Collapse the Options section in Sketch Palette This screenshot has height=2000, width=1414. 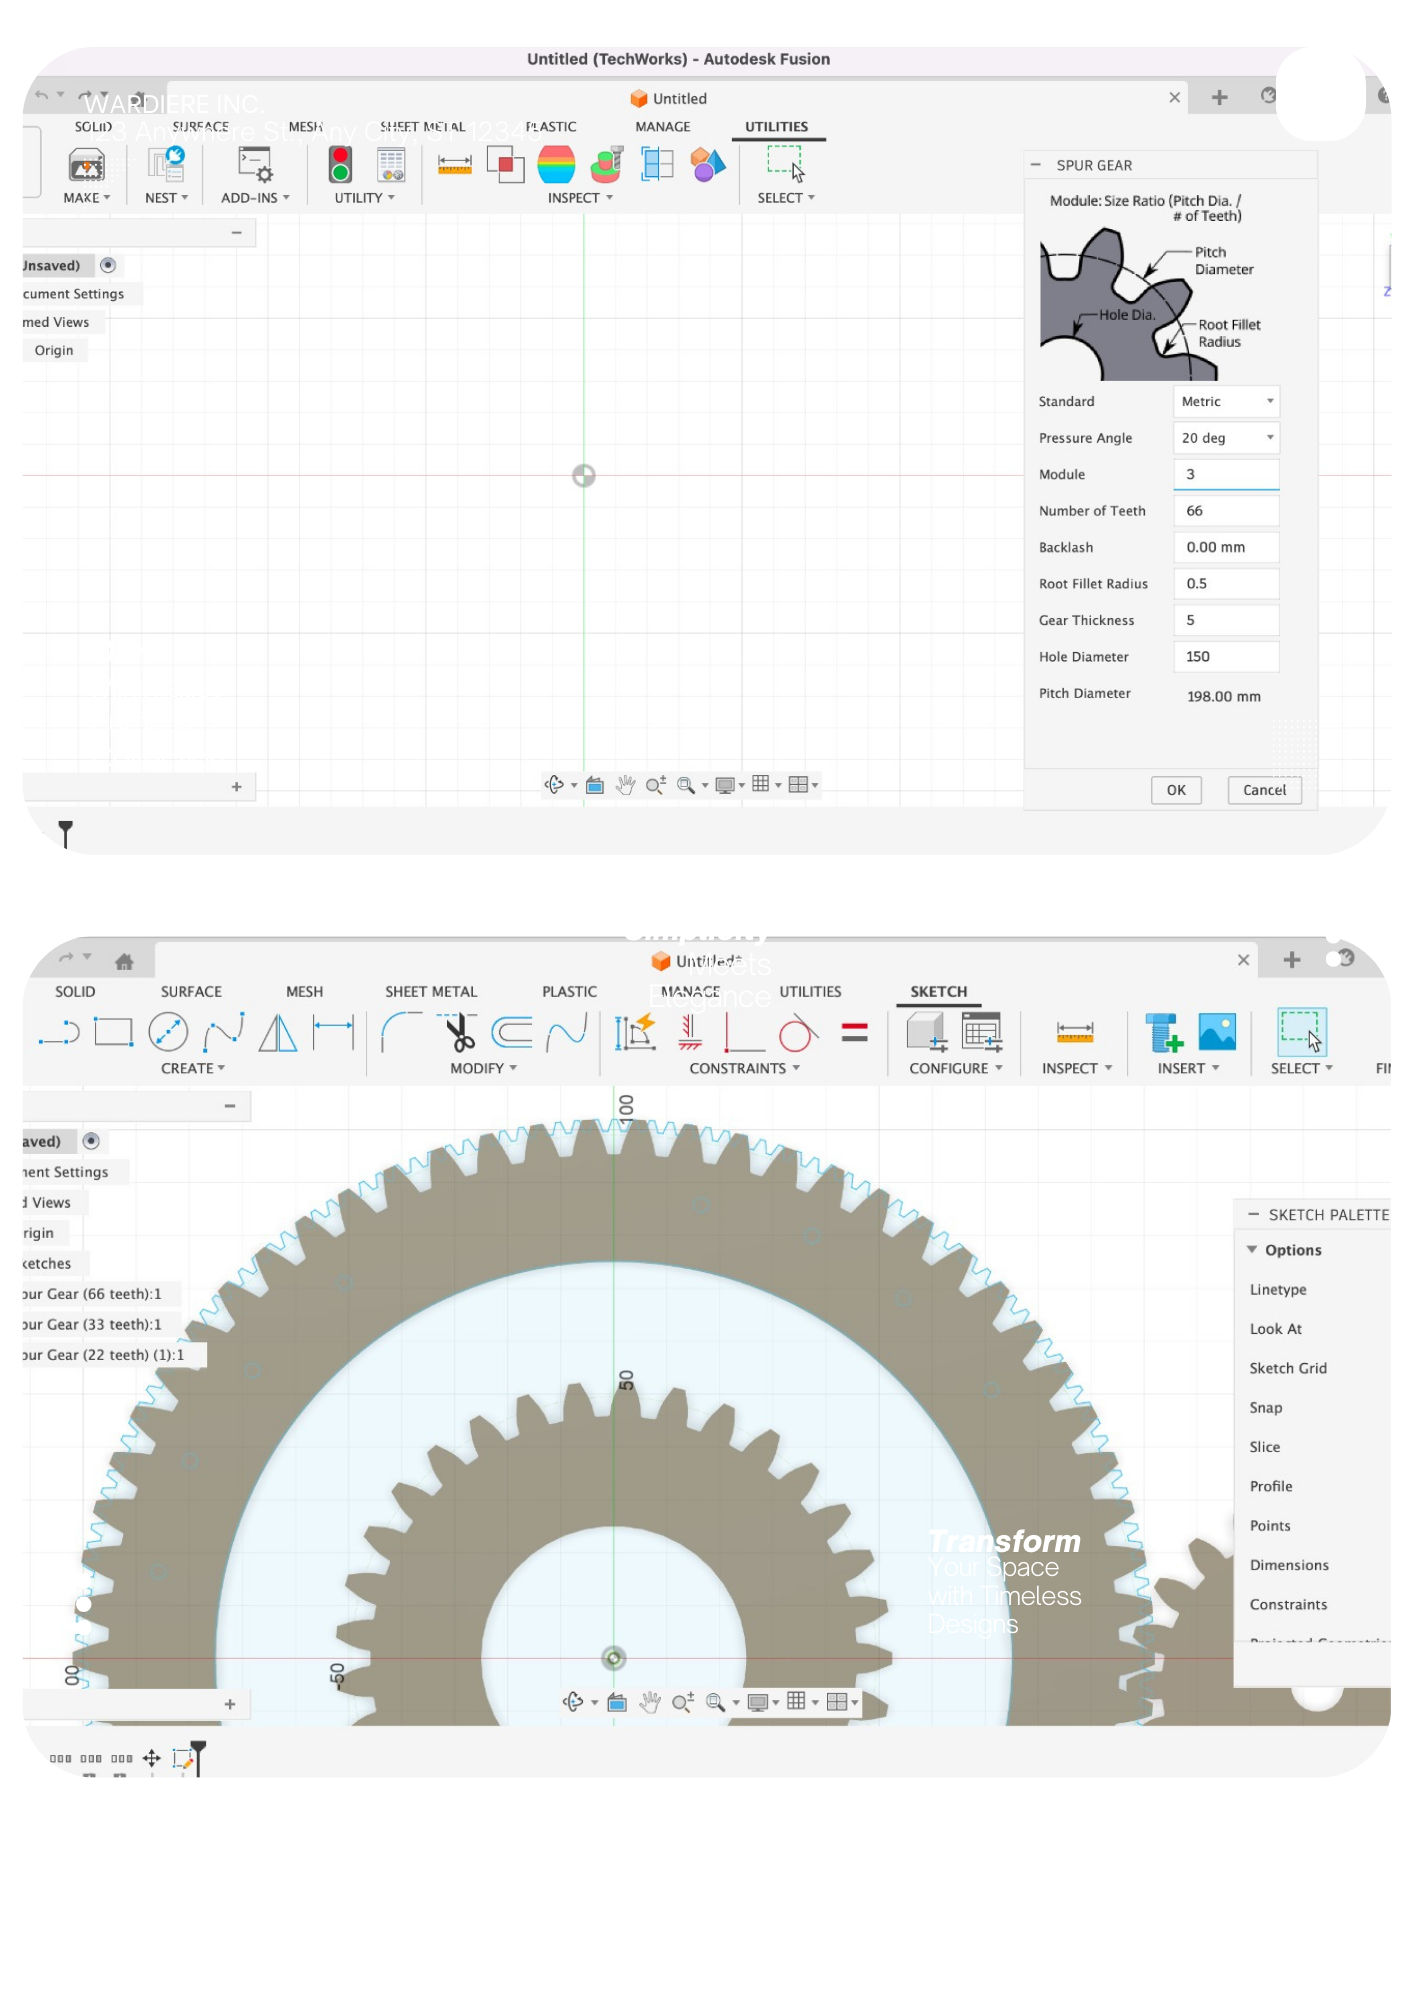click(1252, 1250)
